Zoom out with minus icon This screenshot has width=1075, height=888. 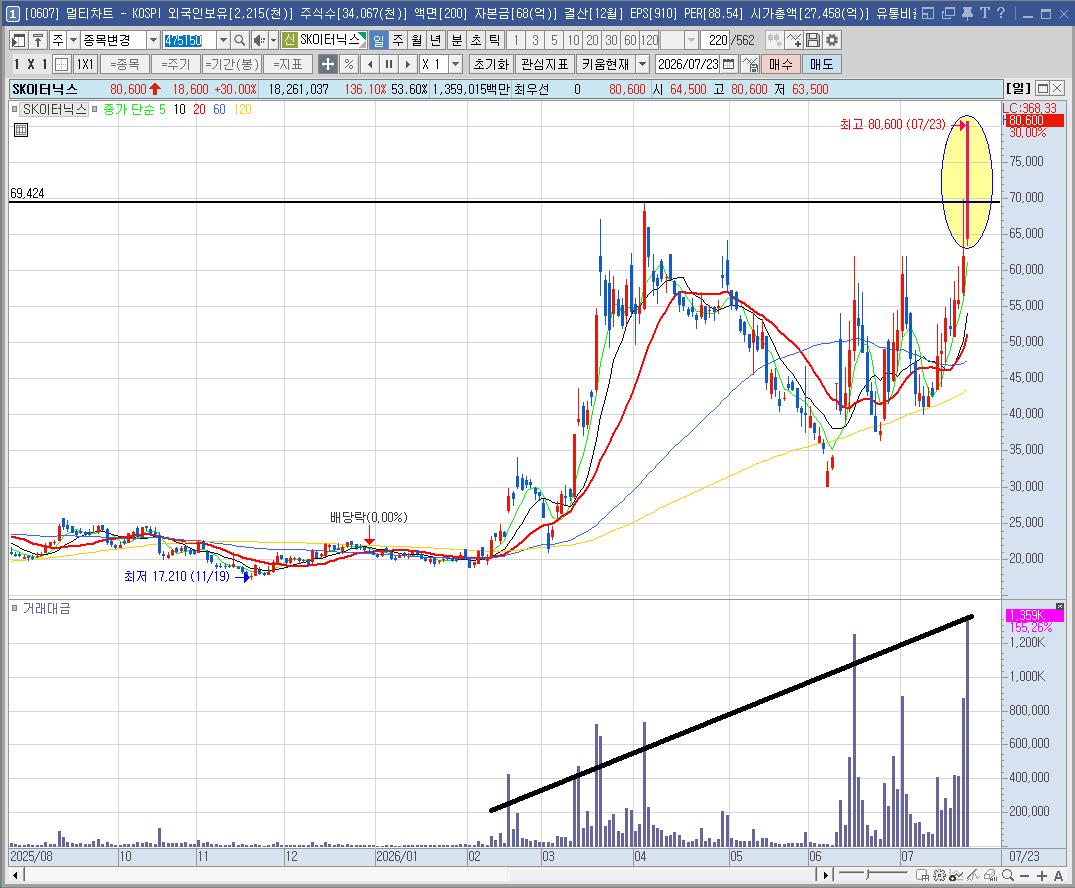[1024, 876]
